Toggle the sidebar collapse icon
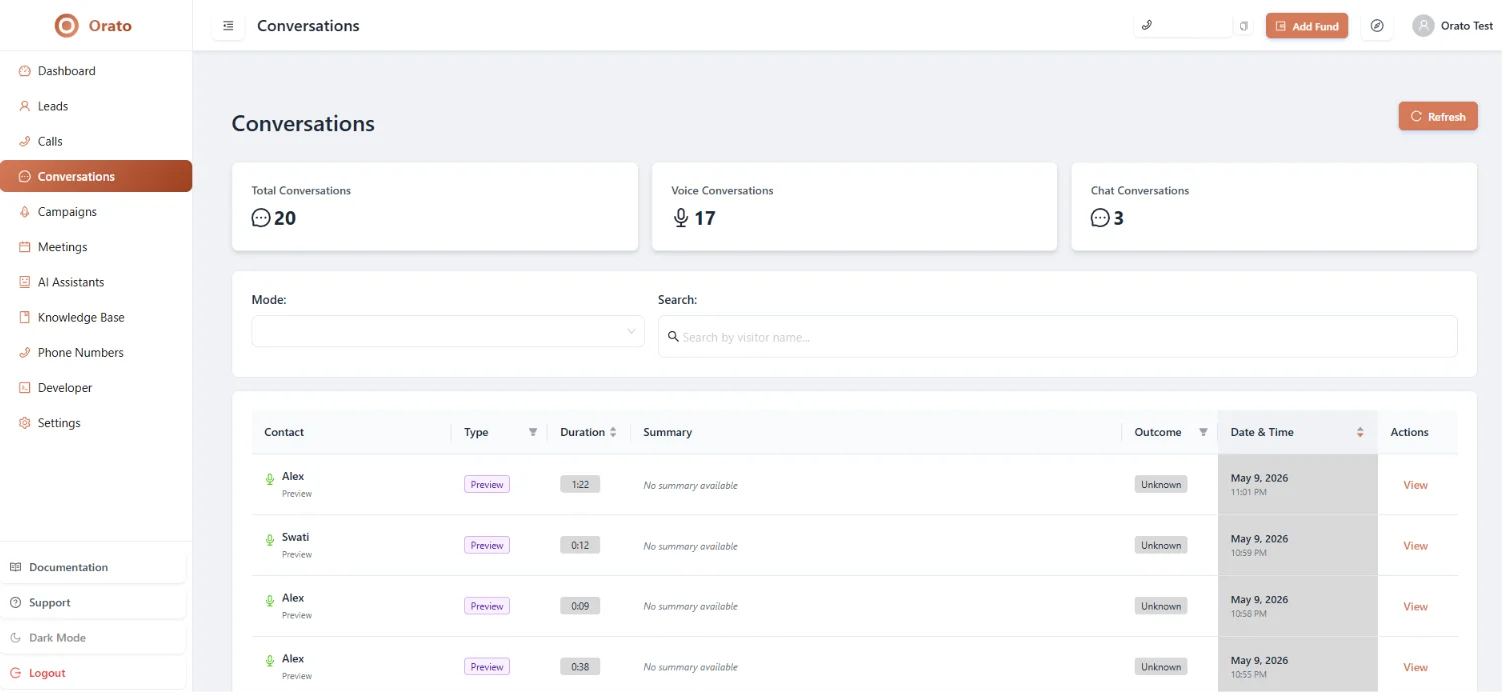Viewport: 1502px width, 692px height. tap(228, 26)
